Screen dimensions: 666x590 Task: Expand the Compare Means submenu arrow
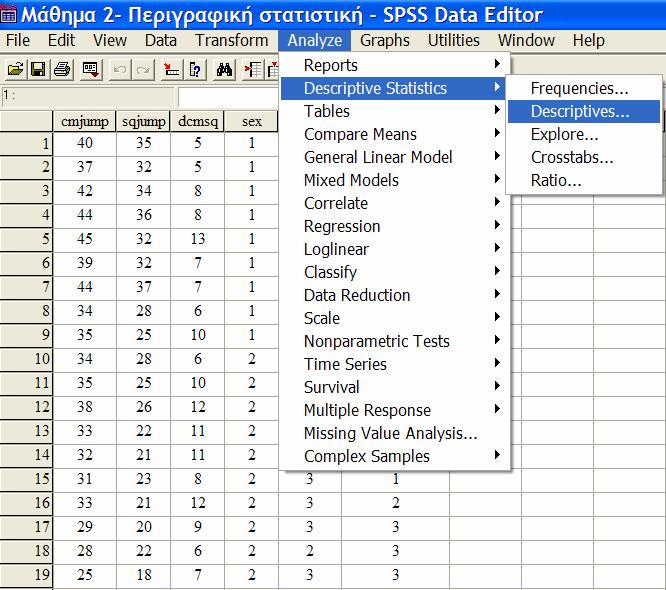(497, 133)
